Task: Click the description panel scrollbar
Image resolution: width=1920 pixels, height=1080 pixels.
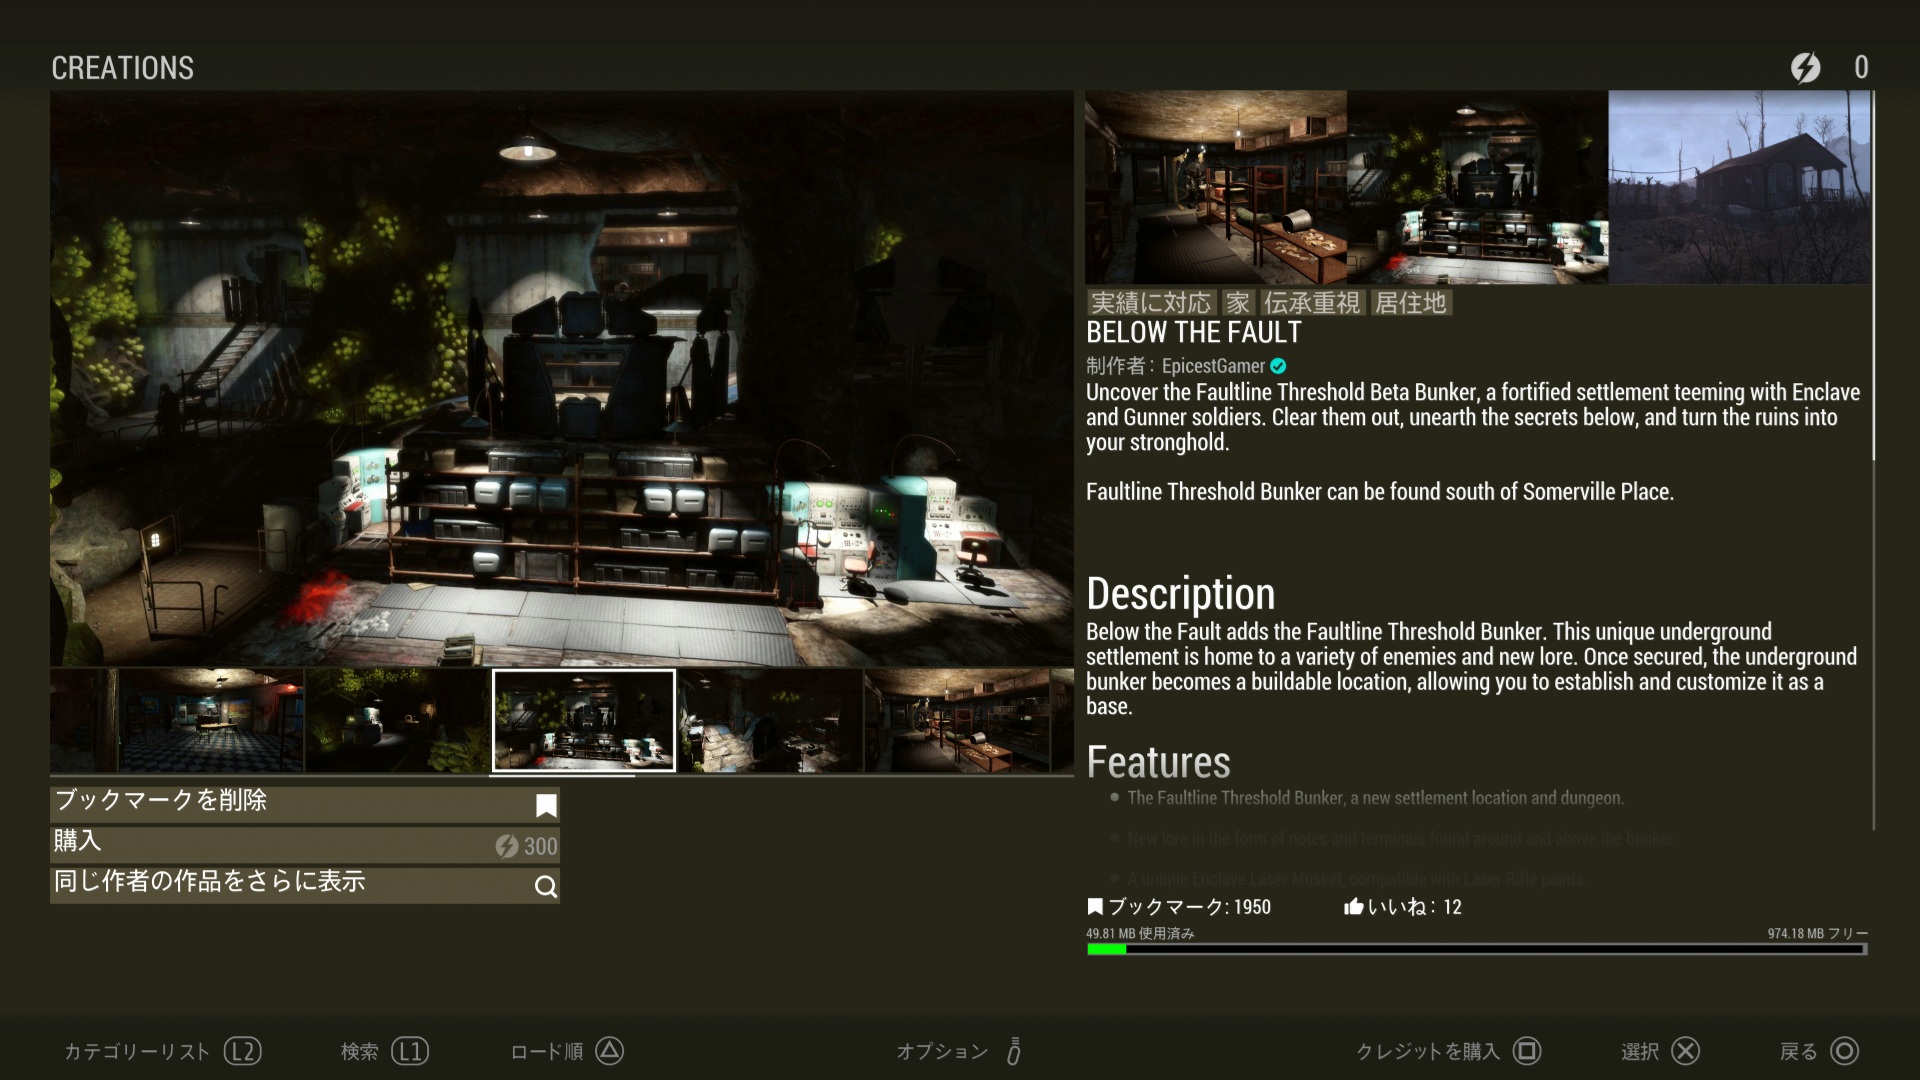Action: (x=1874, y=276)
